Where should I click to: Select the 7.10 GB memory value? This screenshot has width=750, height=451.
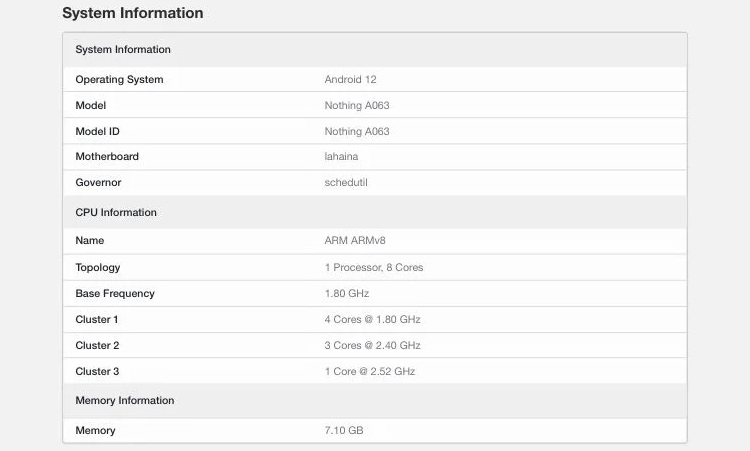(x=345, y=431)
